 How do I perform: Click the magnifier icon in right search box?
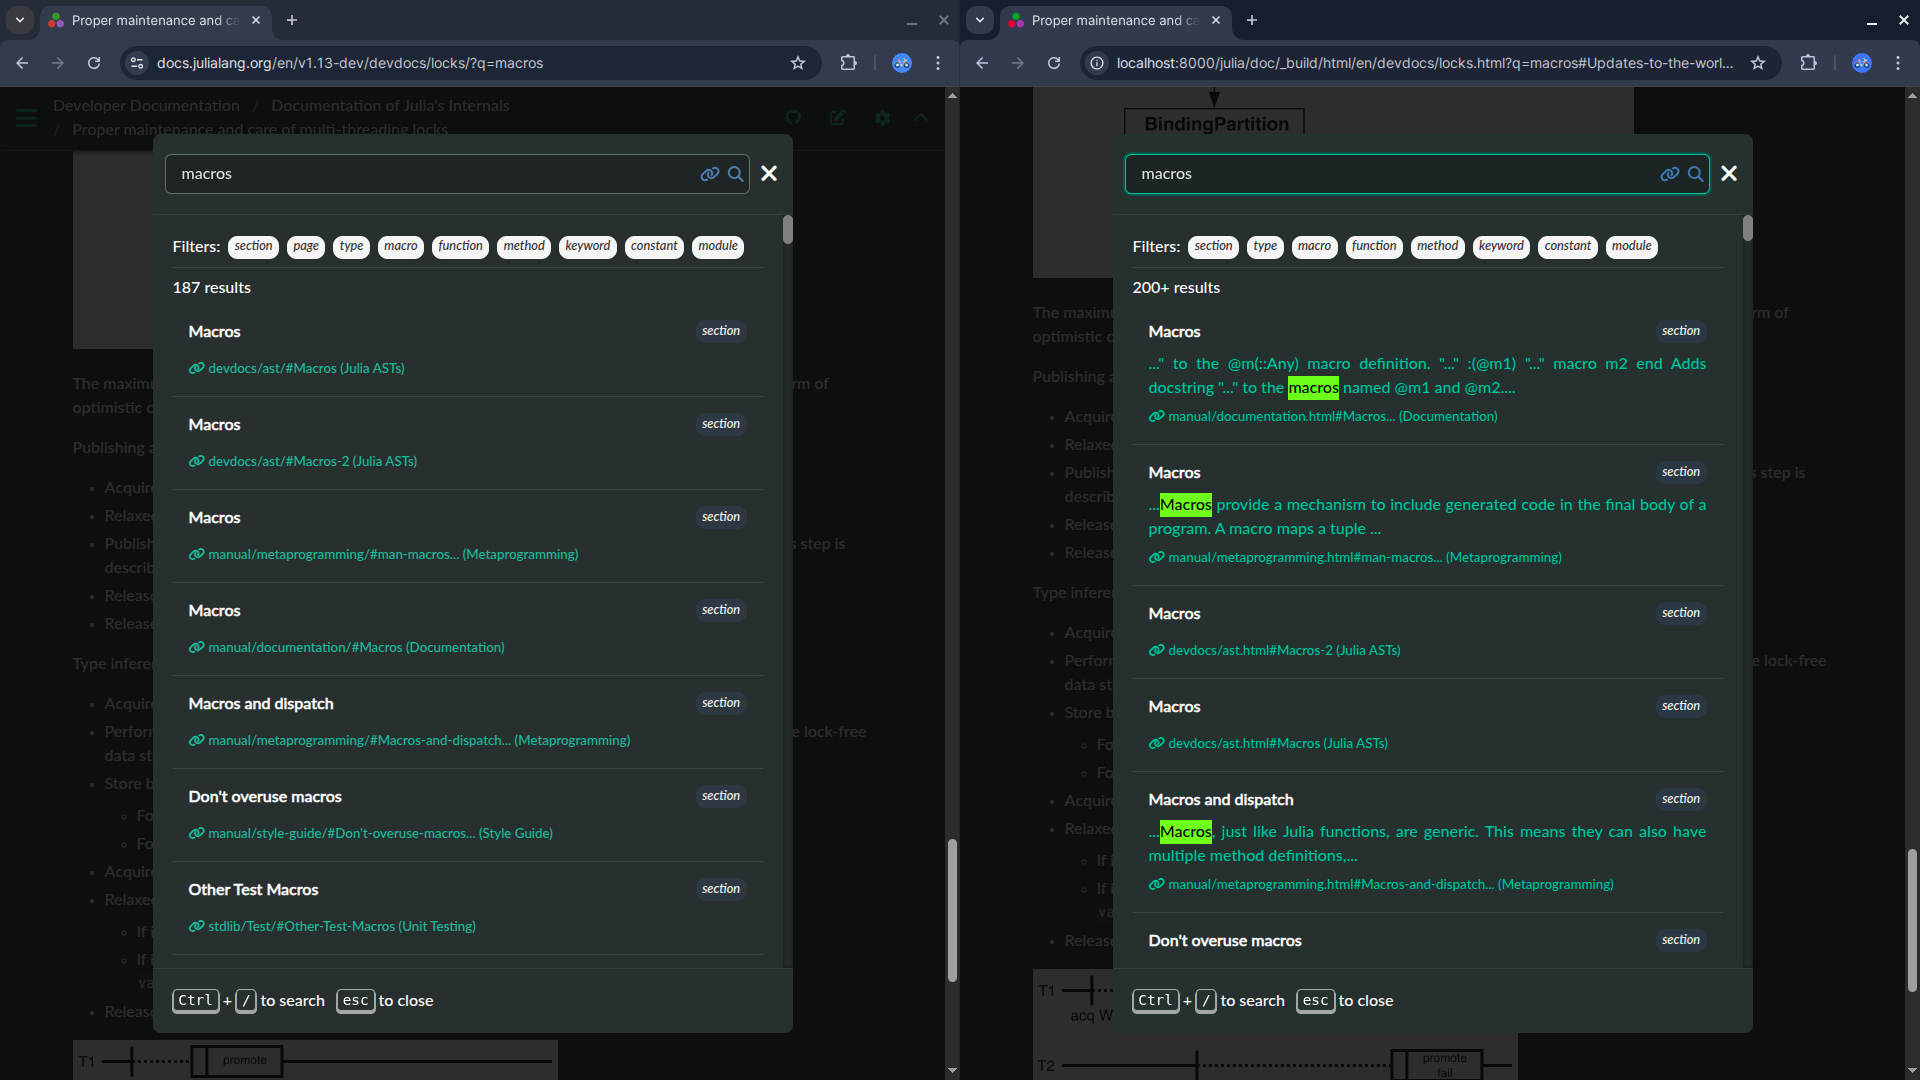point(1696,174)
